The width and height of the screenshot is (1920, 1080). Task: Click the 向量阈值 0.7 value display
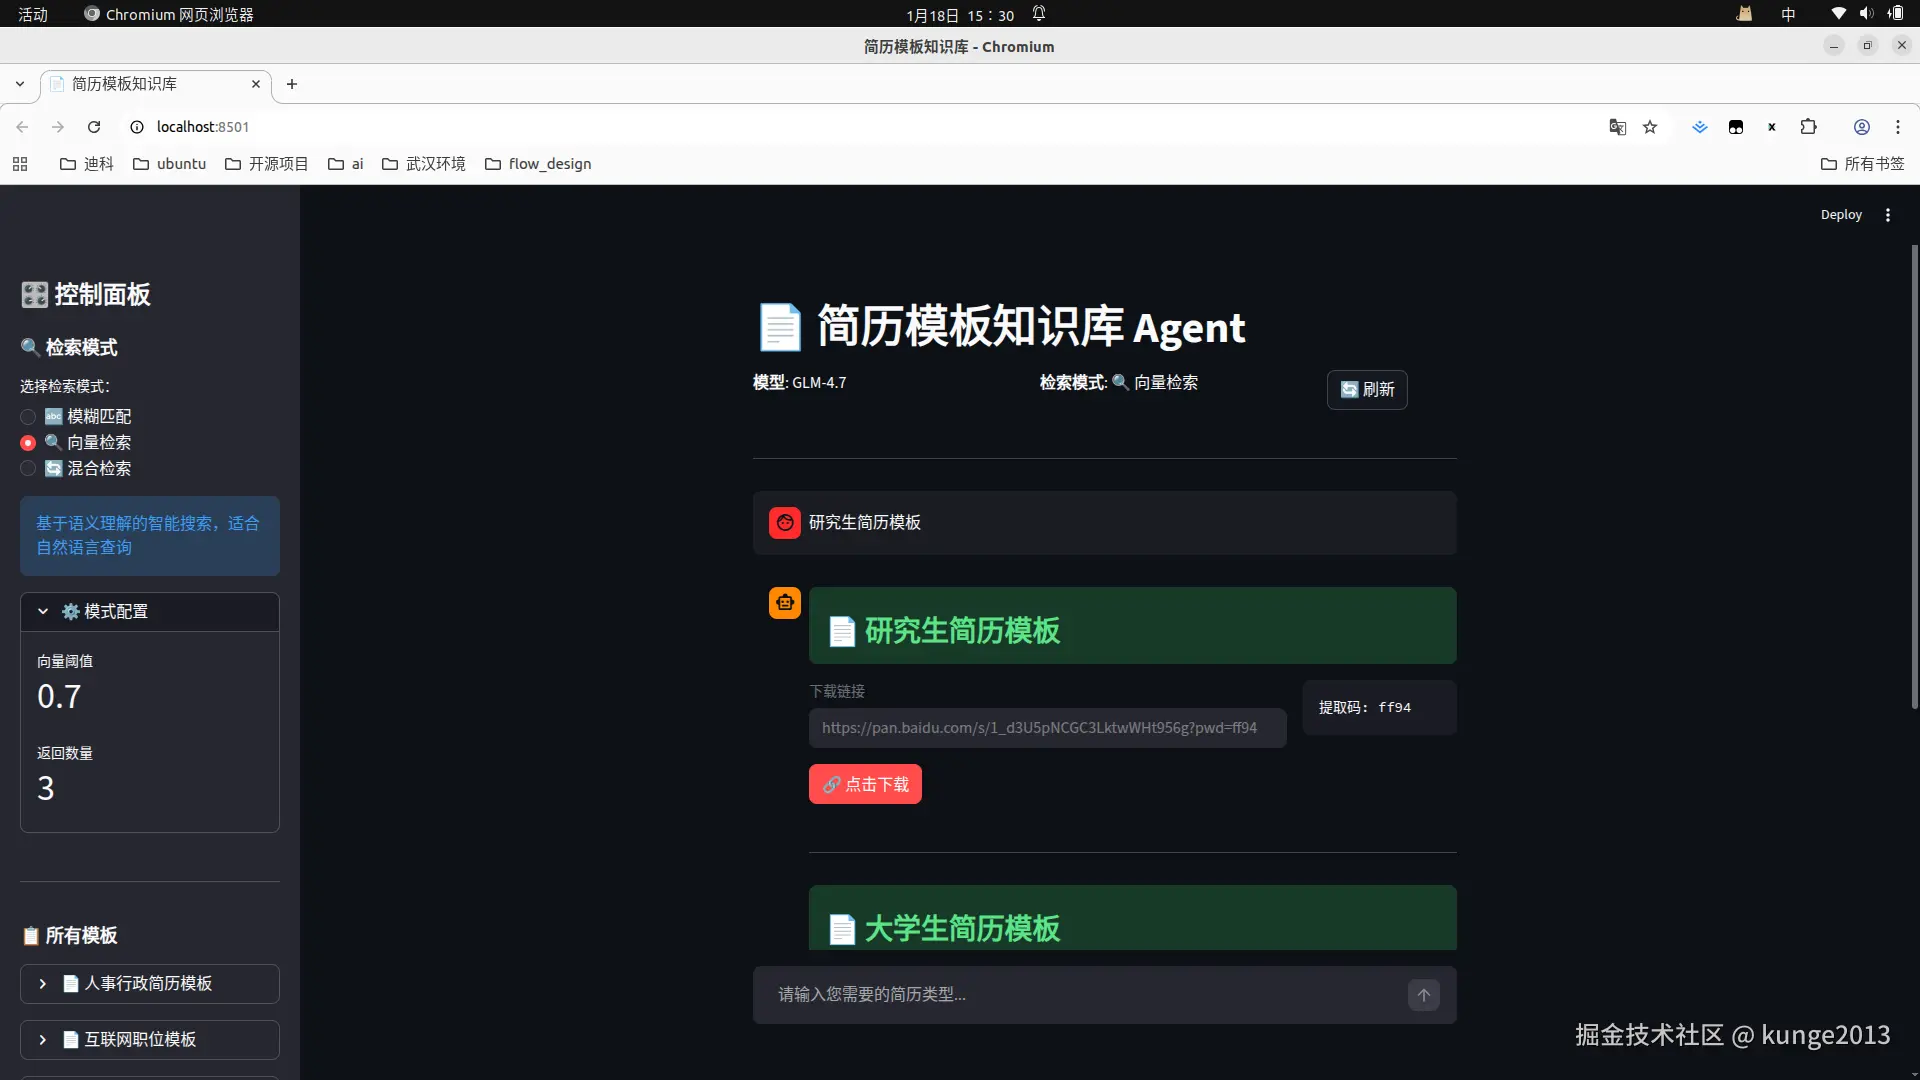pyautogui.click(x=57, y=696)
